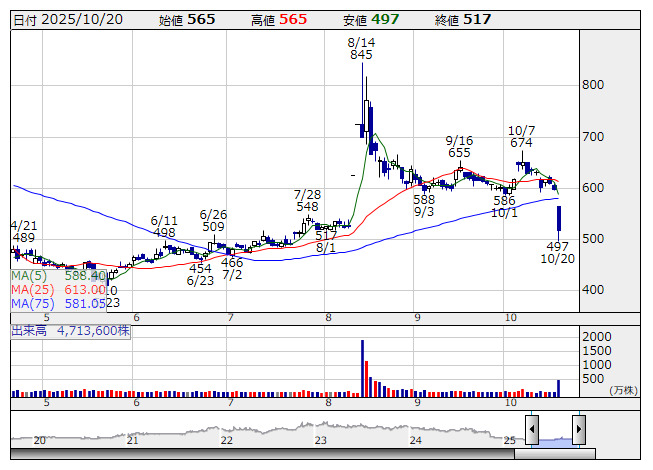Click the tallest volume bar in August
This screenshot has width=653, height=470.
[361, 367]
